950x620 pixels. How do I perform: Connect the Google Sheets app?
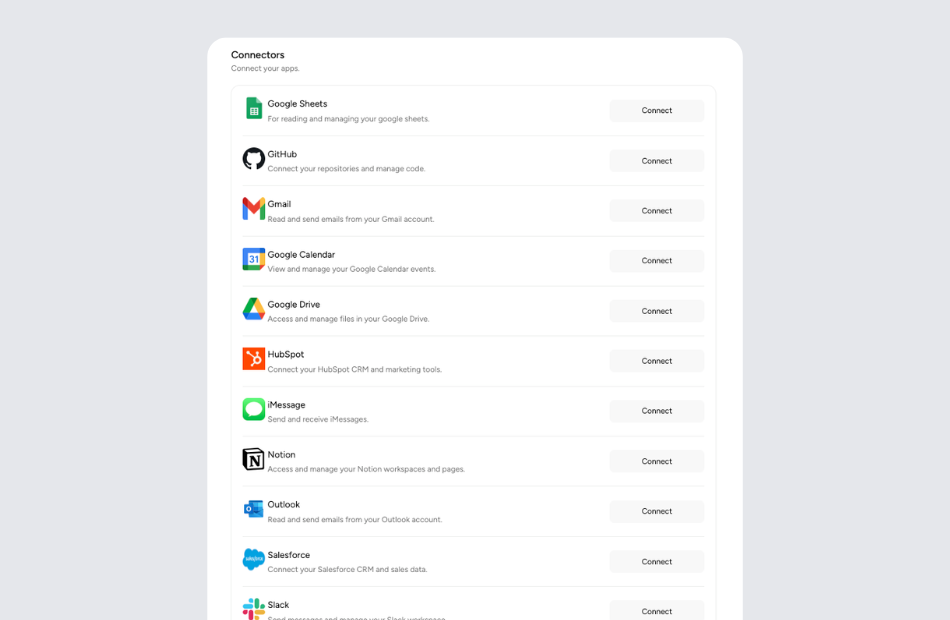pyautogui.click(x=656, y=110)
